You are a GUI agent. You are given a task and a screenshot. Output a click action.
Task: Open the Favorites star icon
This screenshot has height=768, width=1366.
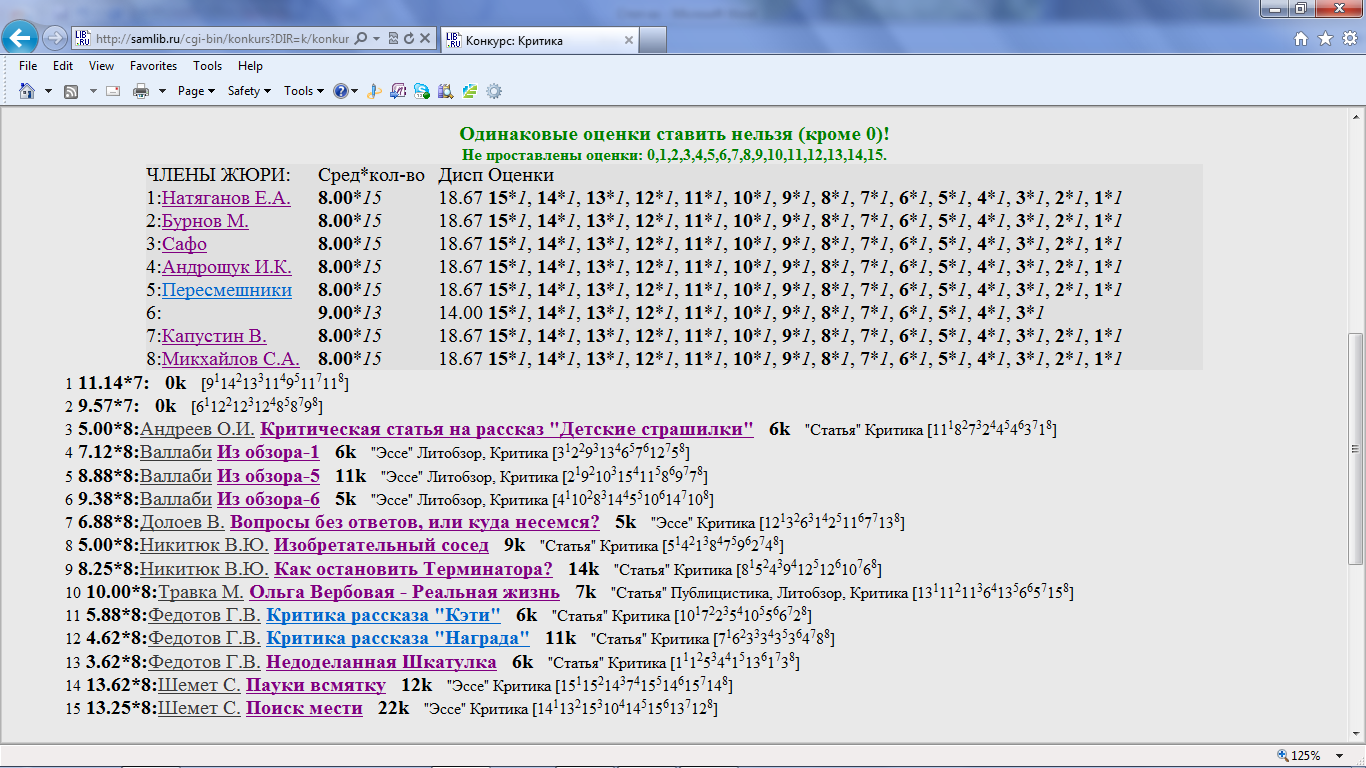[x=1325, y=39]
